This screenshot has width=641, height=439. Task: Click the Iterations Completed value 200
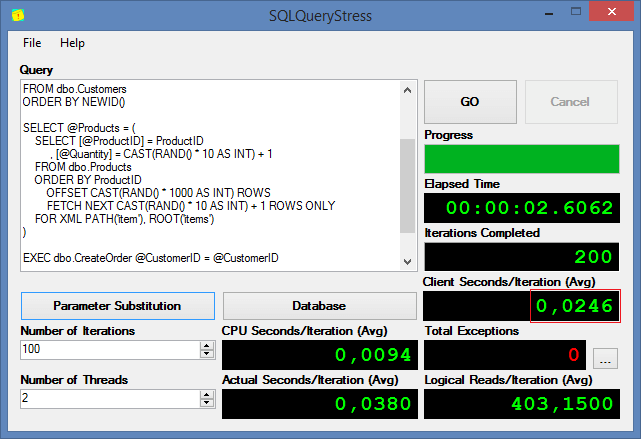(x=593, y=257)
